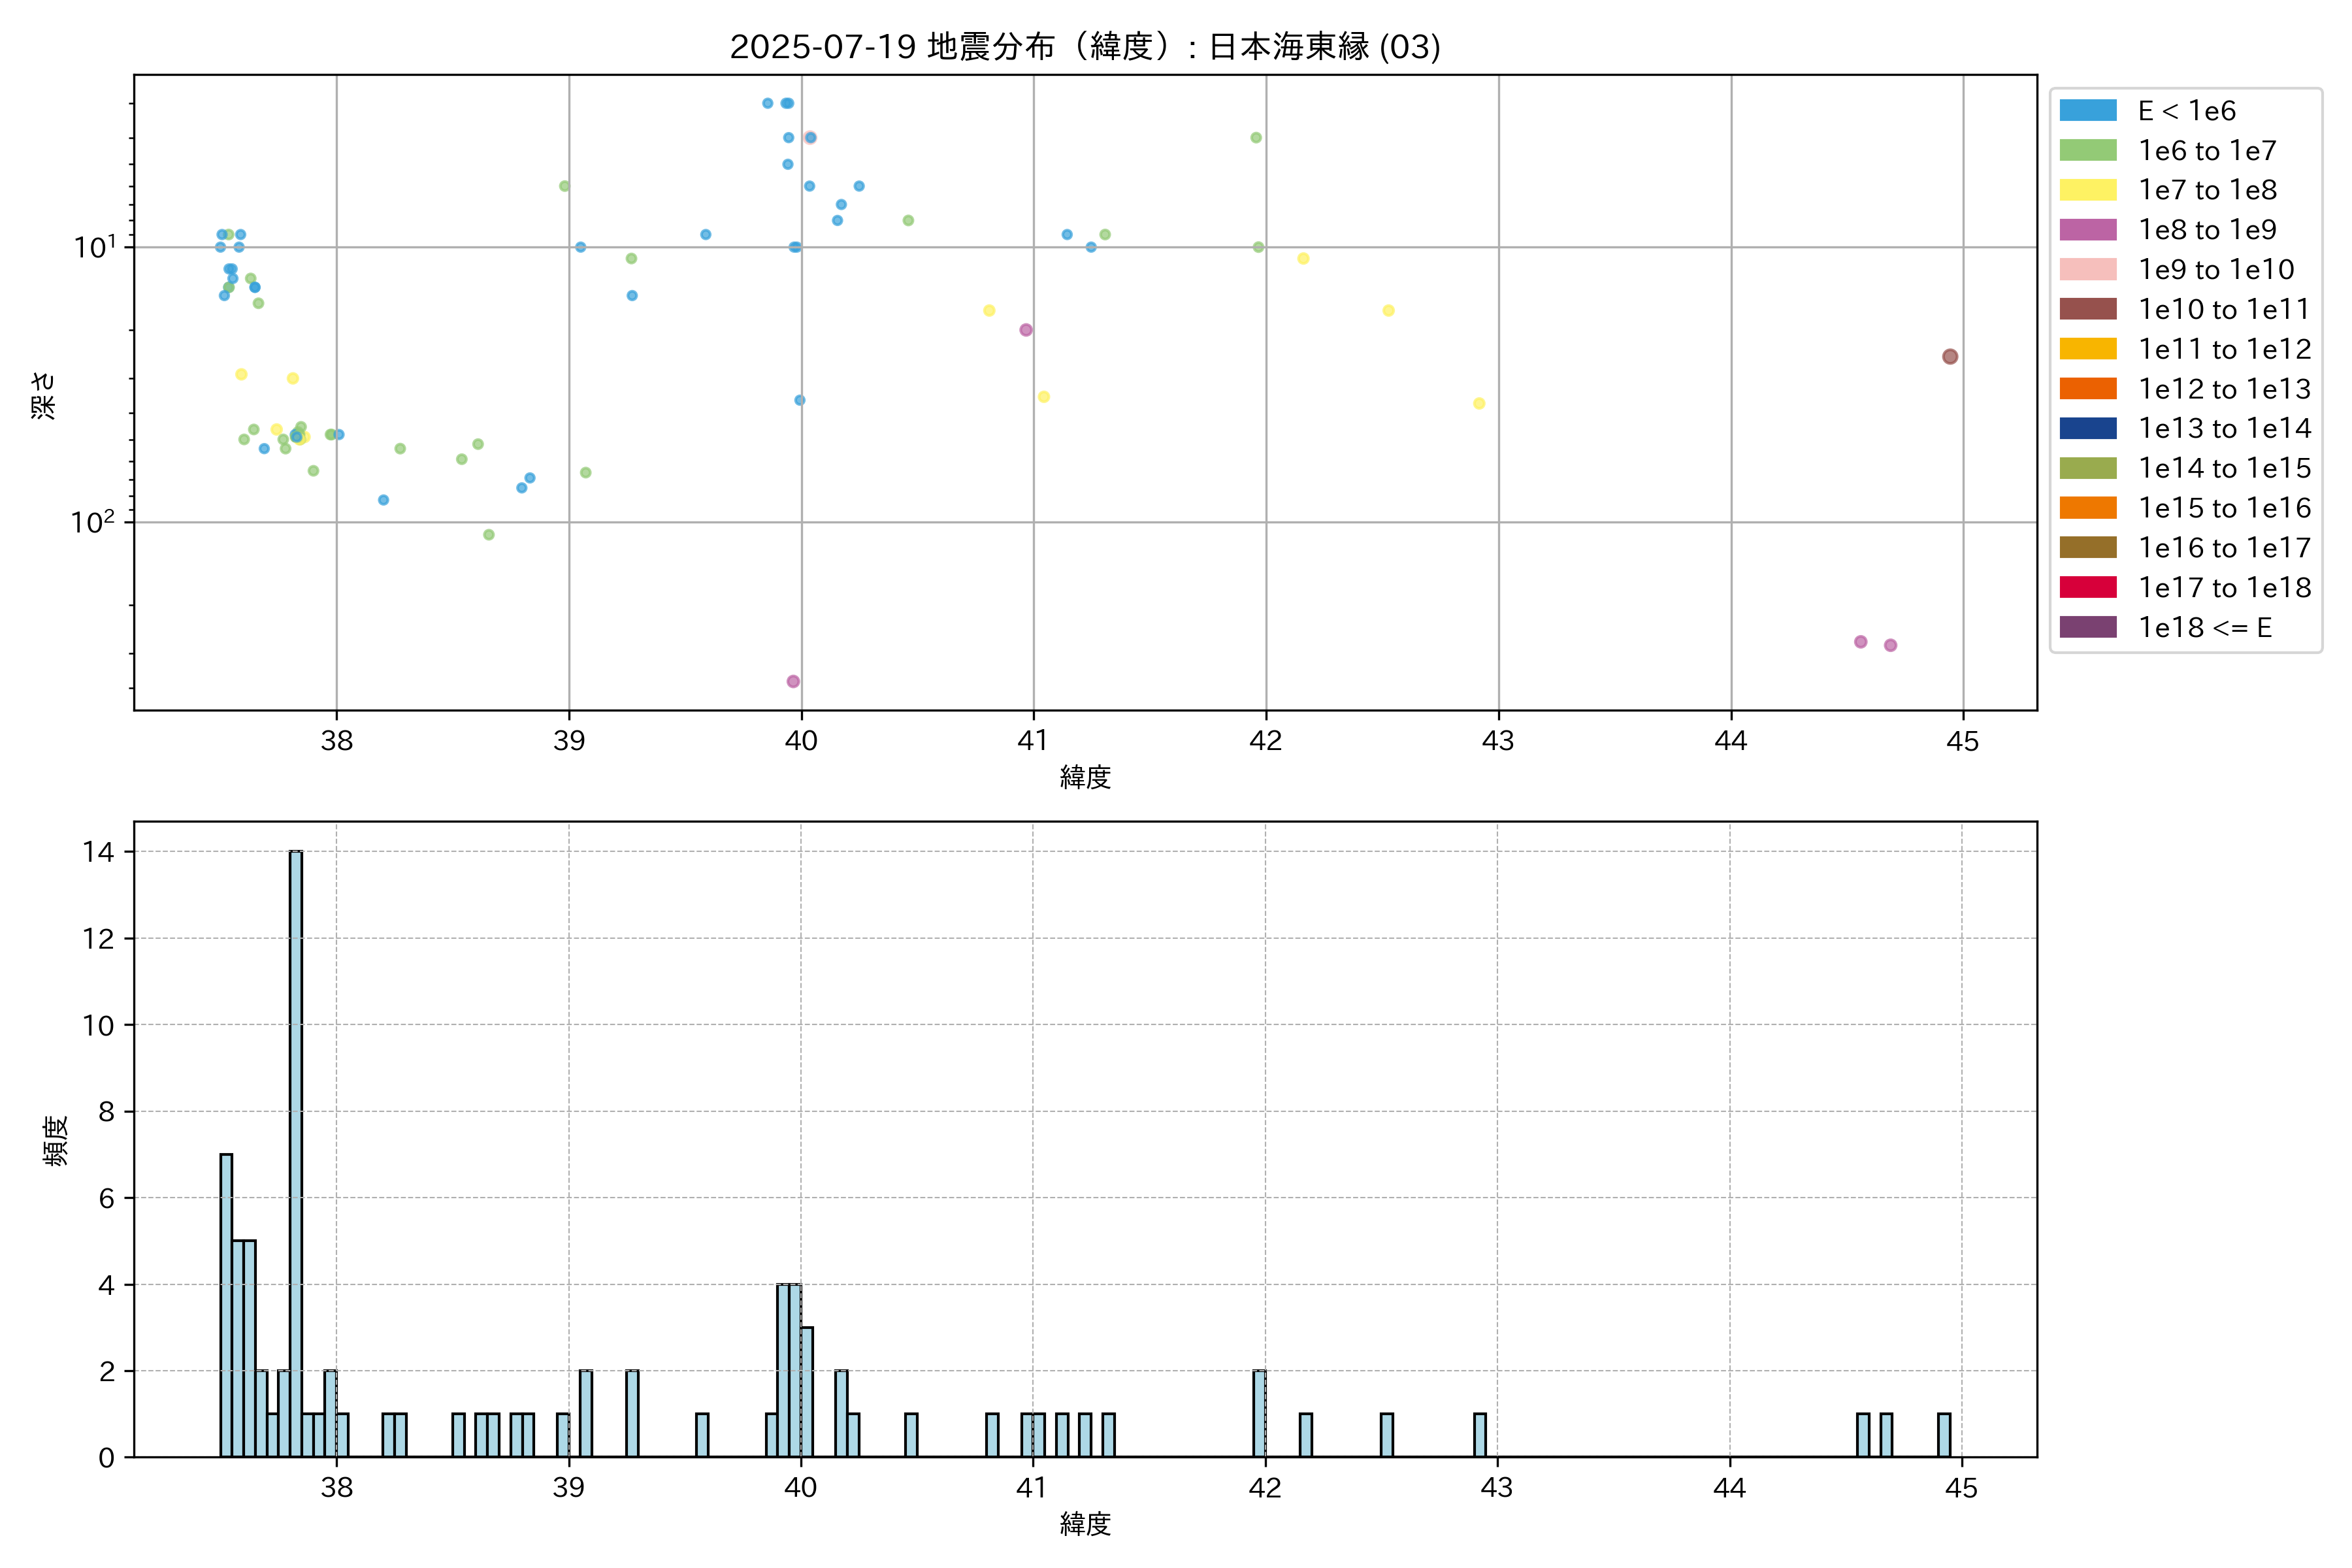This screenshot has height=1568, width=2352.
Task: Click the 深さ y-axis label
Action: point(44,395)
